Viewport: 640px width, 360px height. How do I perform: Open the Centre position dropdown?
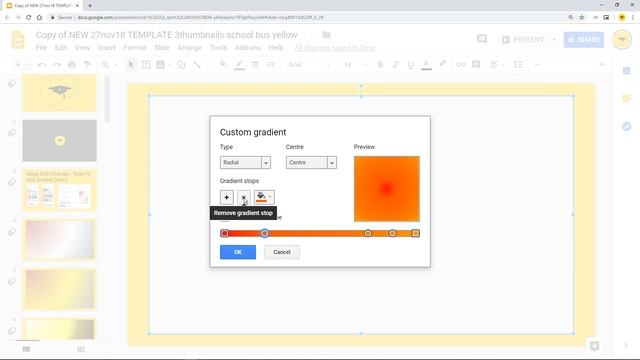[311, 162]
